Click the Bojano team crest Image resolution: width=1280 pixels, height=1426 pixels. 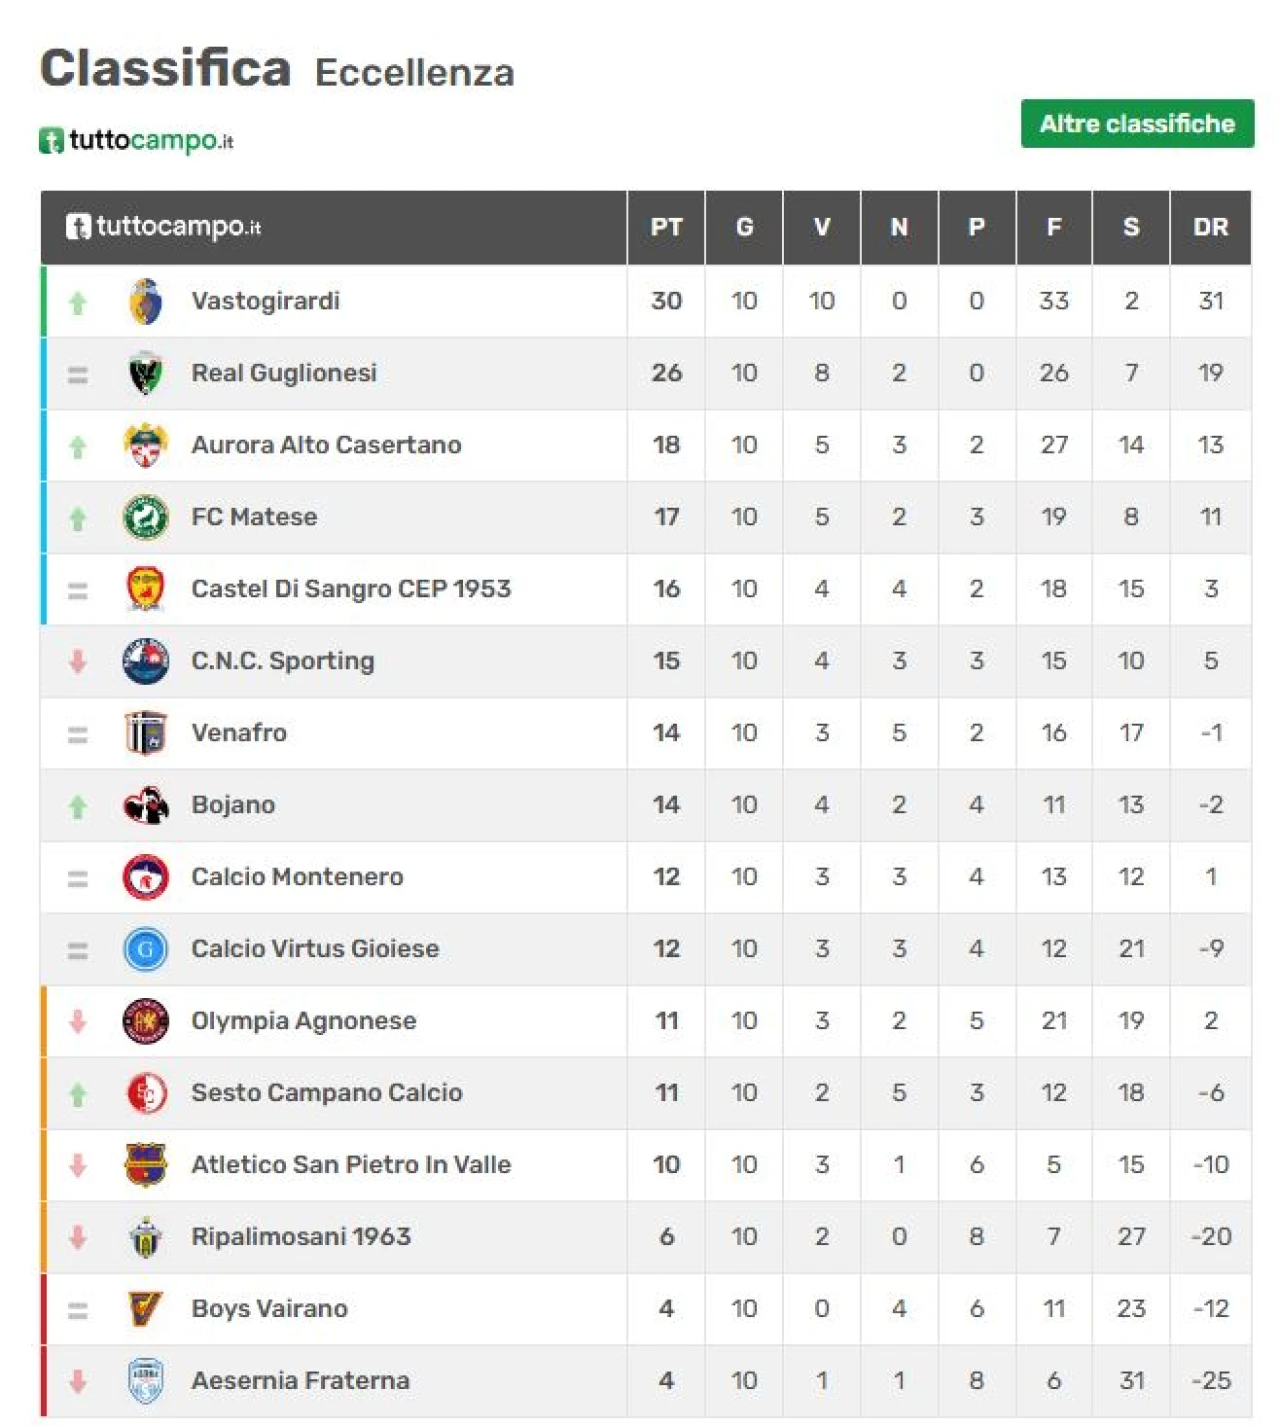pos(146,805)
